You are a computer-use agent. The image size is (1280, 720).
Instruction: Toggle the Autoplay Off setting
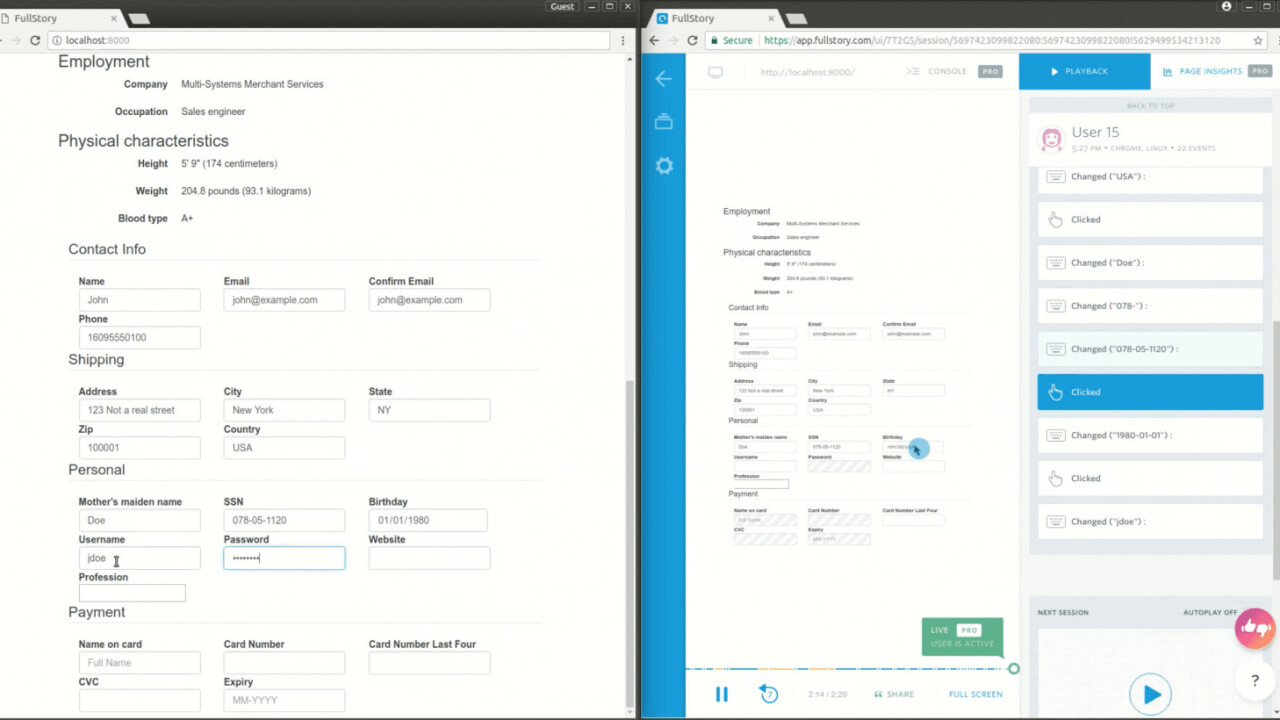click(1210, 612)
